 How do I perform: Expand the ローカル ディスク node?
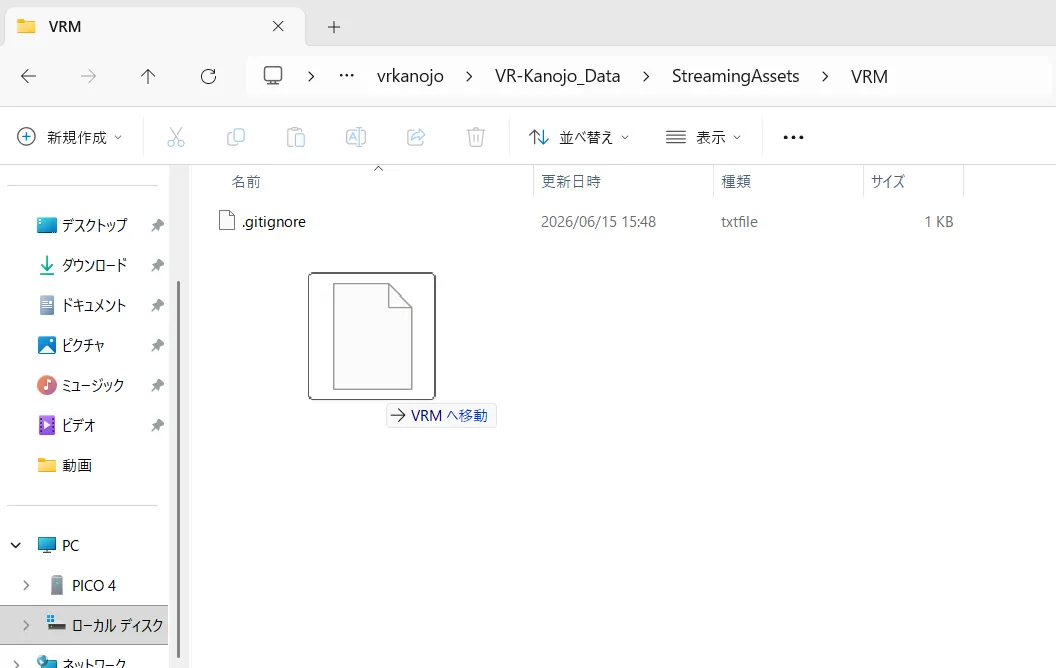(26, 626)
